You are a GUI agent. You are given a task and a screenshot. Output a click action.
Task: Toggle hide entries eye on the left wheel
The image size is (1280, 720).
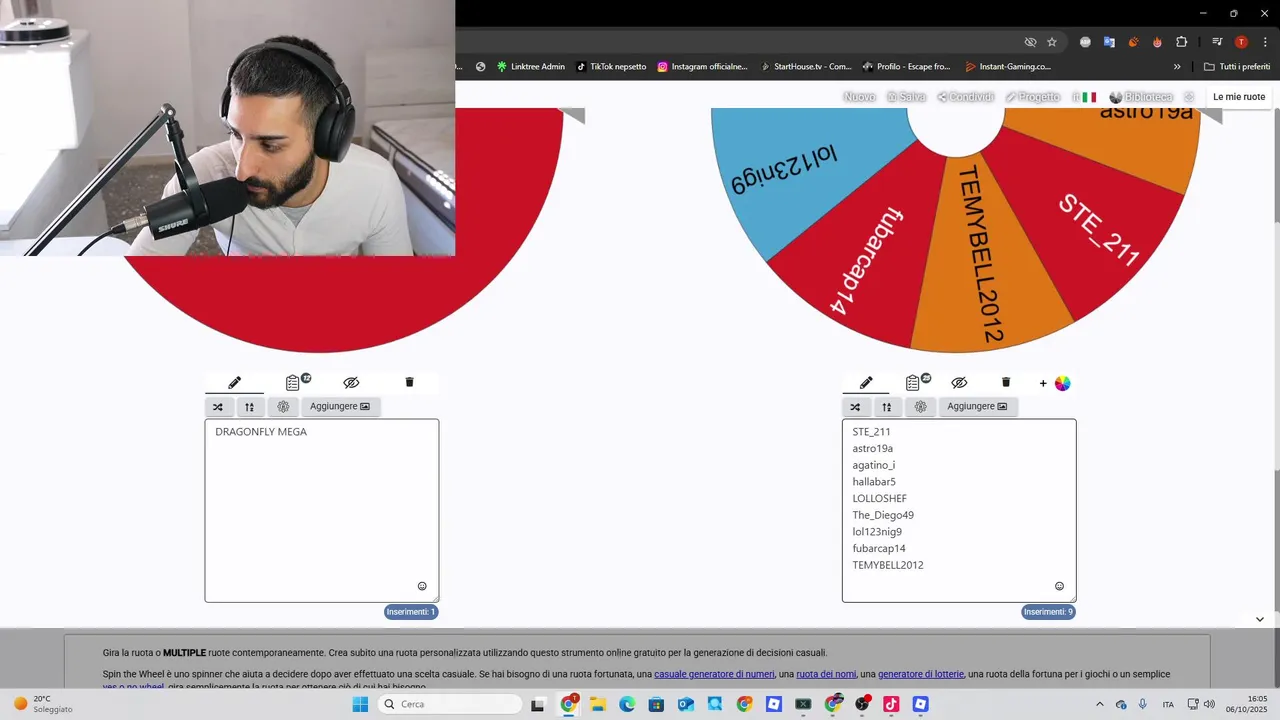[351, 383]
